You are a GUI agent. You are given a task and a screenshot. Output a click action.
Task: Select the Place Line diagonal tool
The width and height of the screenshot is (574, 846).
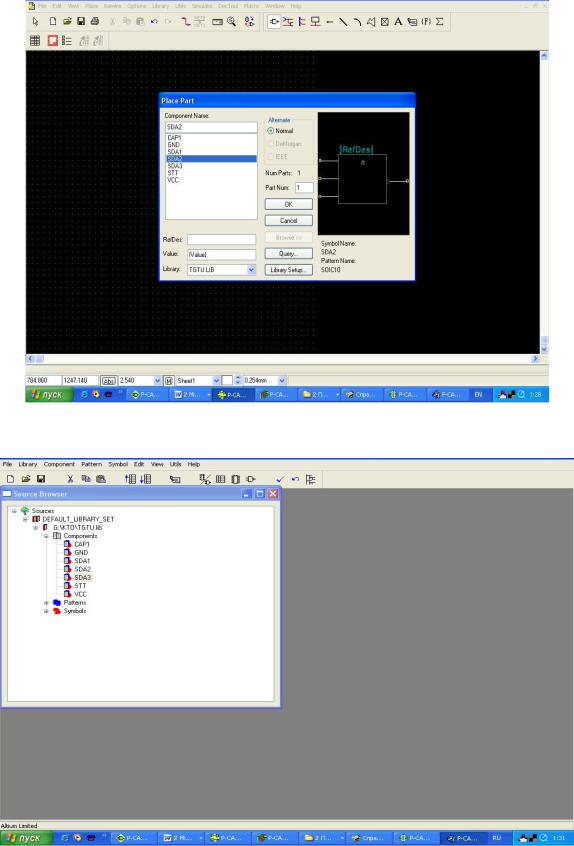coord(343,22)
